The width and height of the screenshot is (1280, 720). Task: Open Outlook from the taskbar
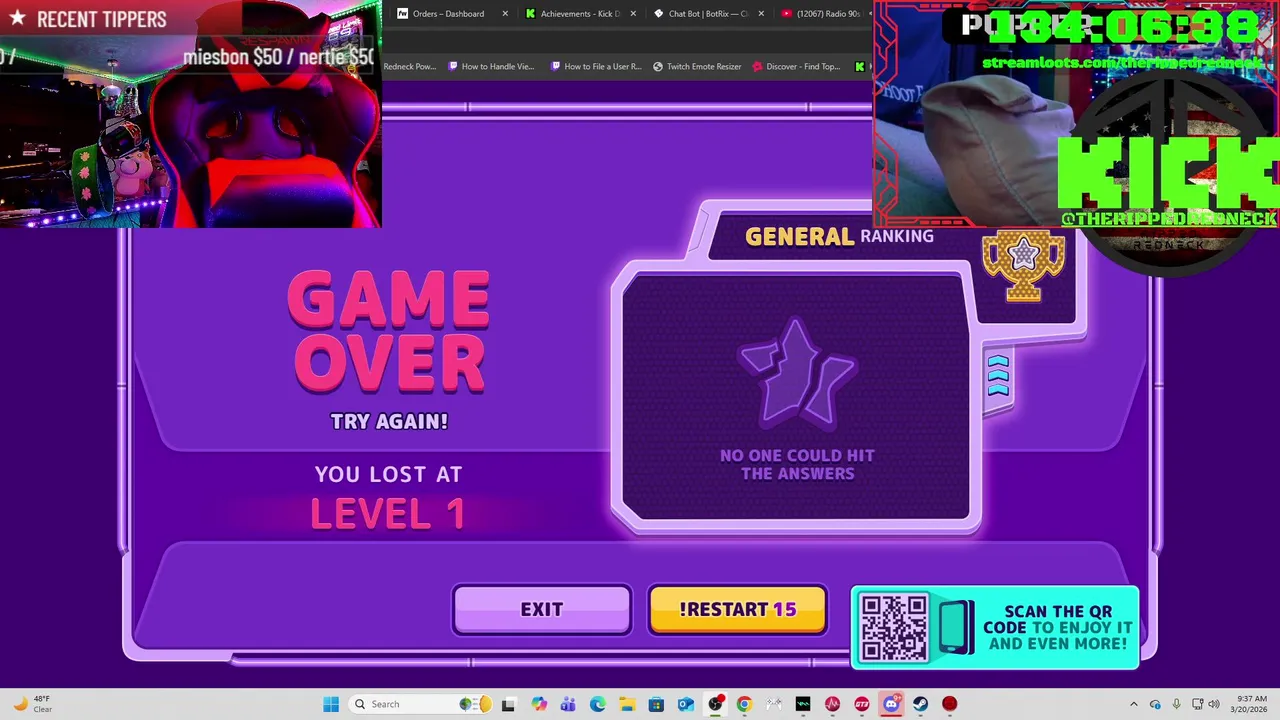685,704
